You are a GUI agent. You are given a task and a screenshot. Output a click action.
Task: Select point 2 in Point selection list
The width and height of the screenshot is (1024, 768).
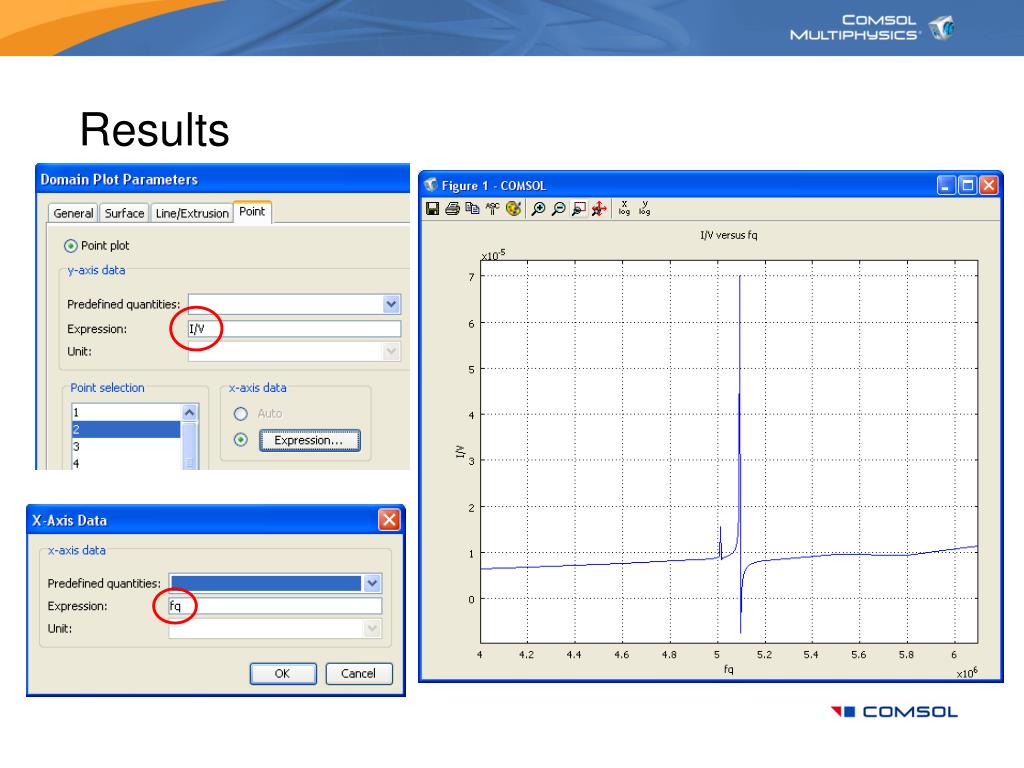point(125,429)
